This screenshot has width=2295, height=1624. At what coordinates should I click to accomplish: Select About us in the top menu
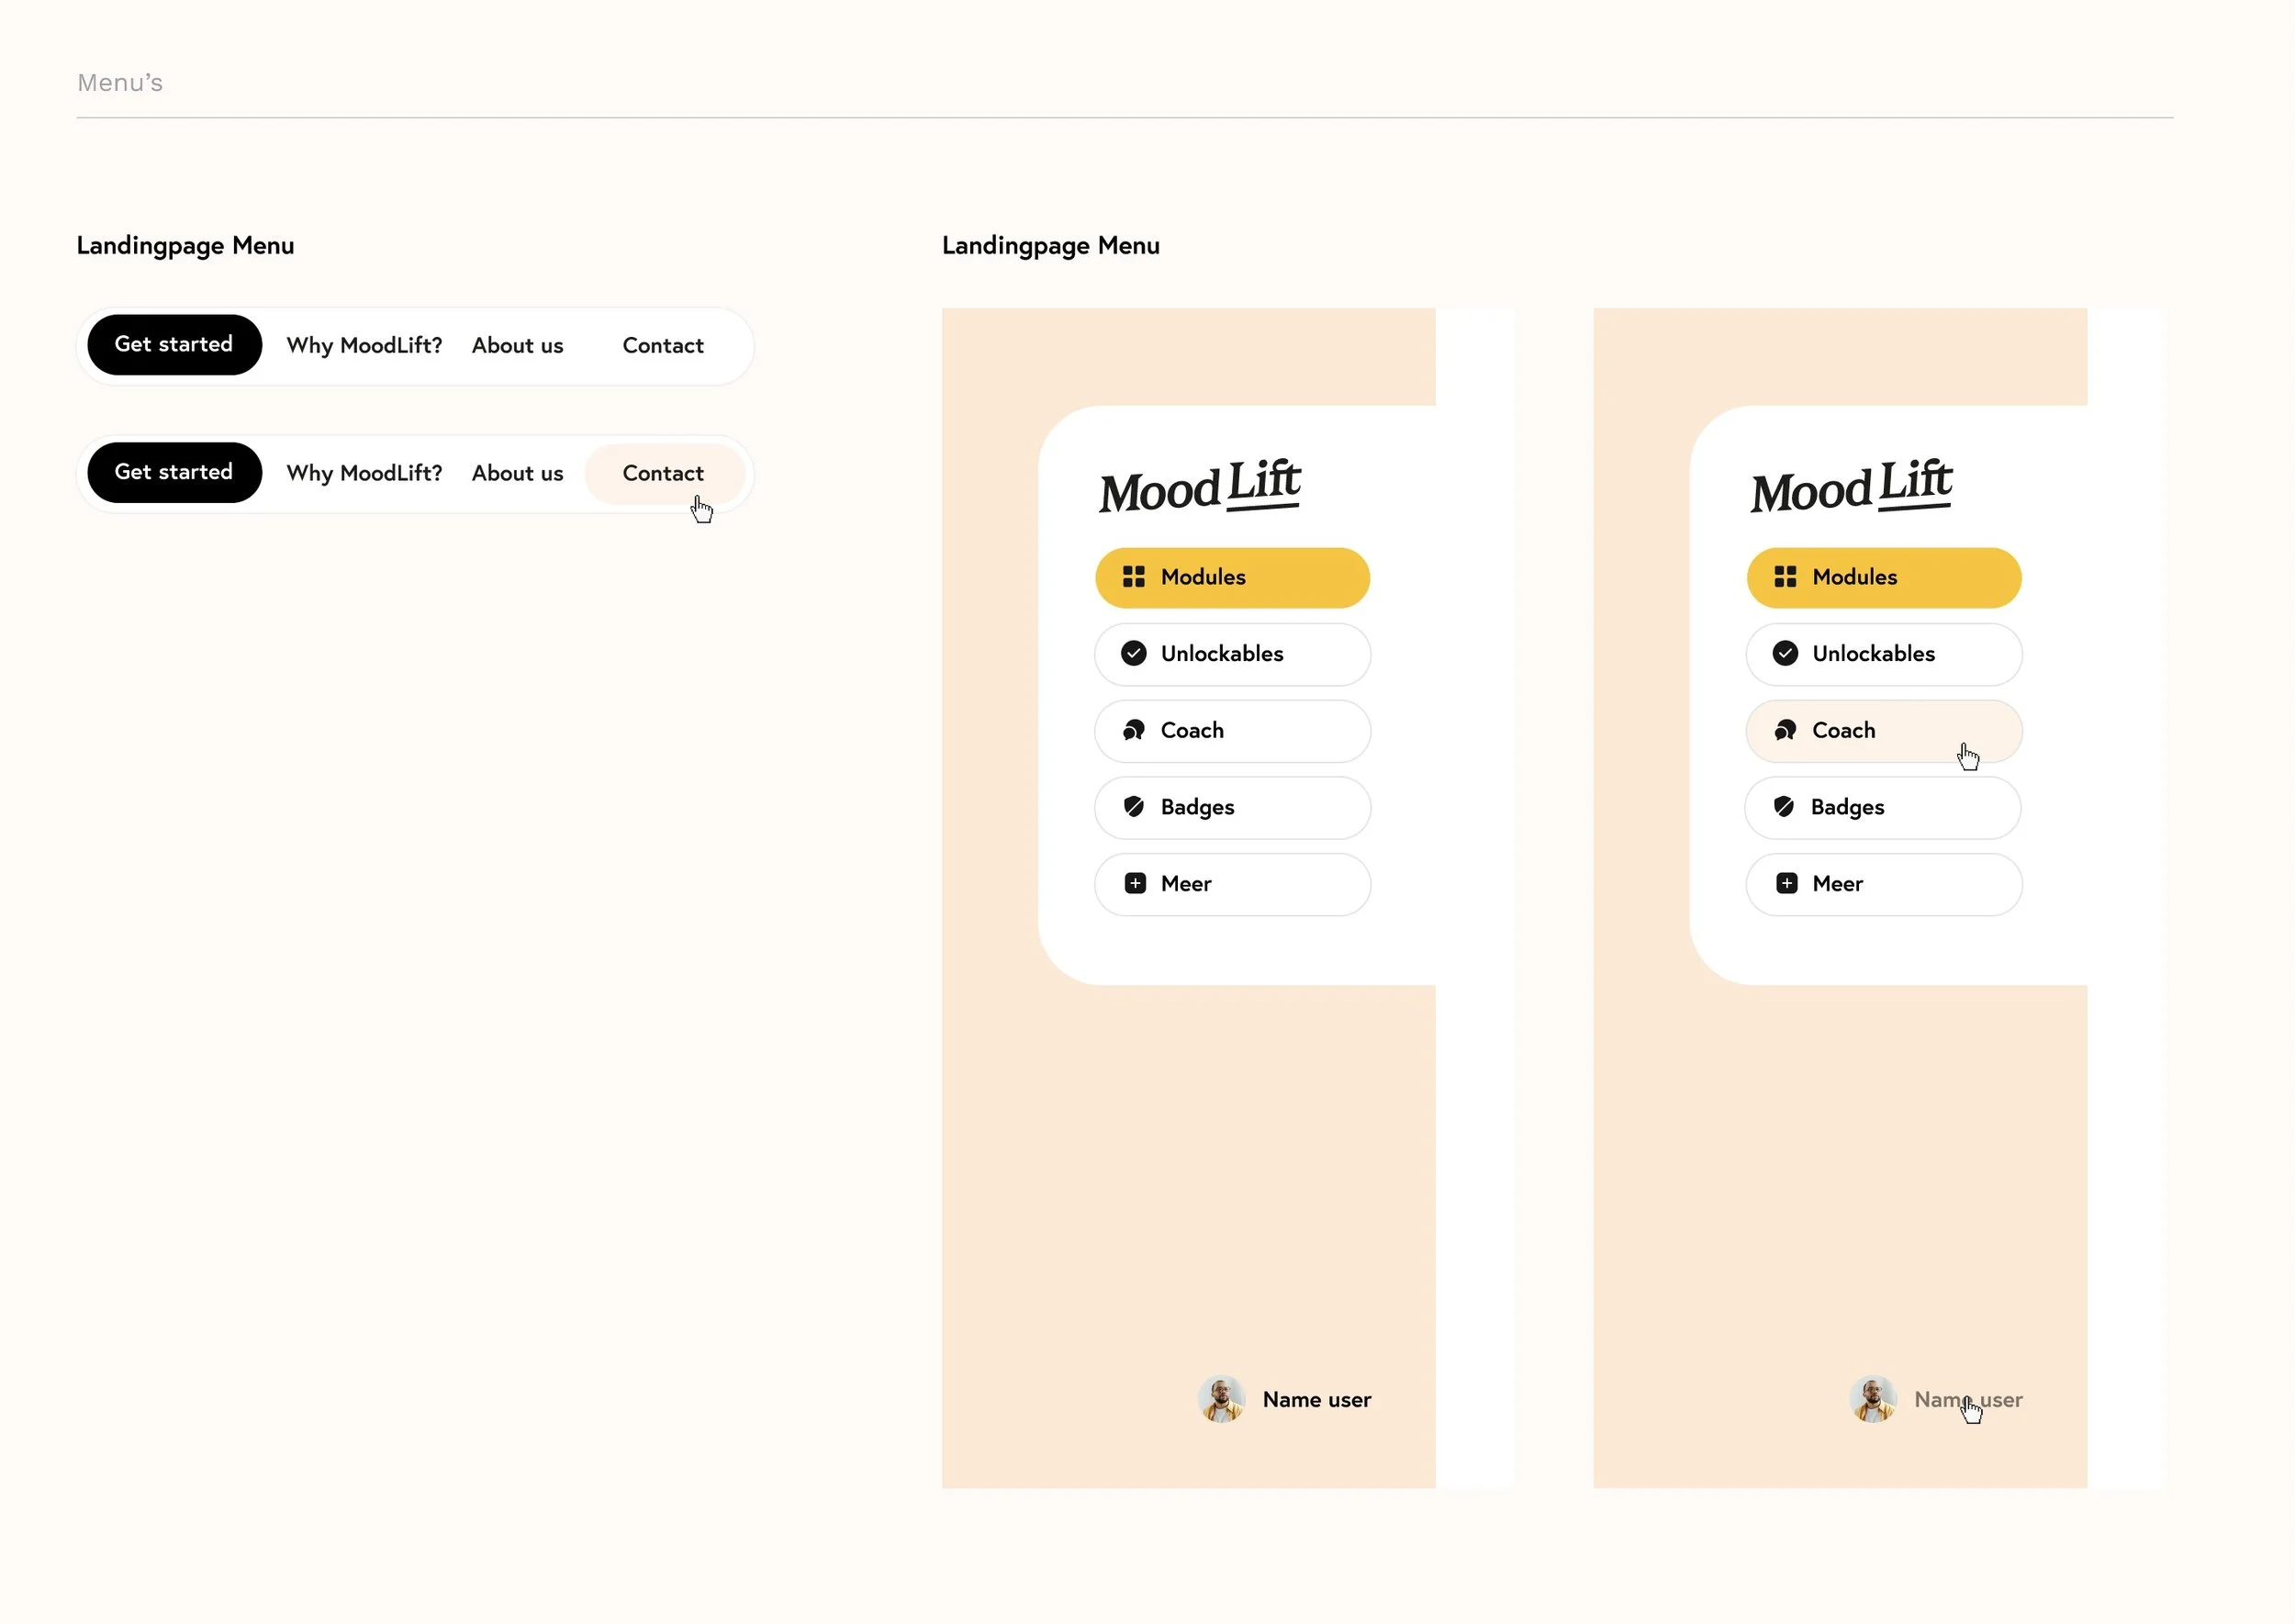point(517,346)
